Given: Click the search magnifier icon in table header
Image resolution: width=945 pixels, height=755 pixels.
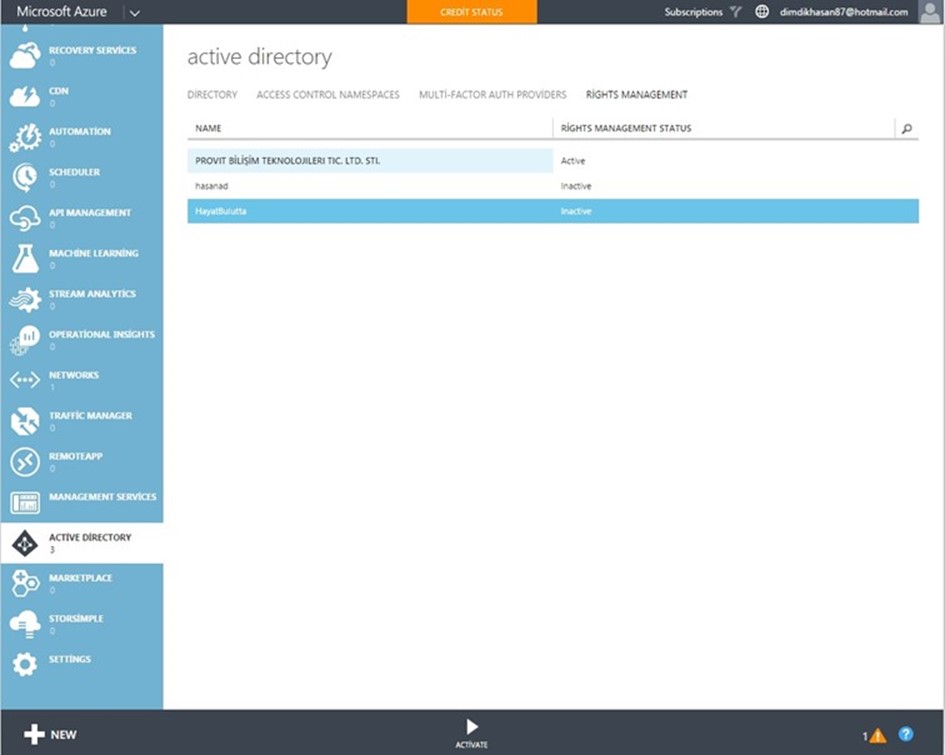Looking at the screenshot, I should (x=906, y=128).
